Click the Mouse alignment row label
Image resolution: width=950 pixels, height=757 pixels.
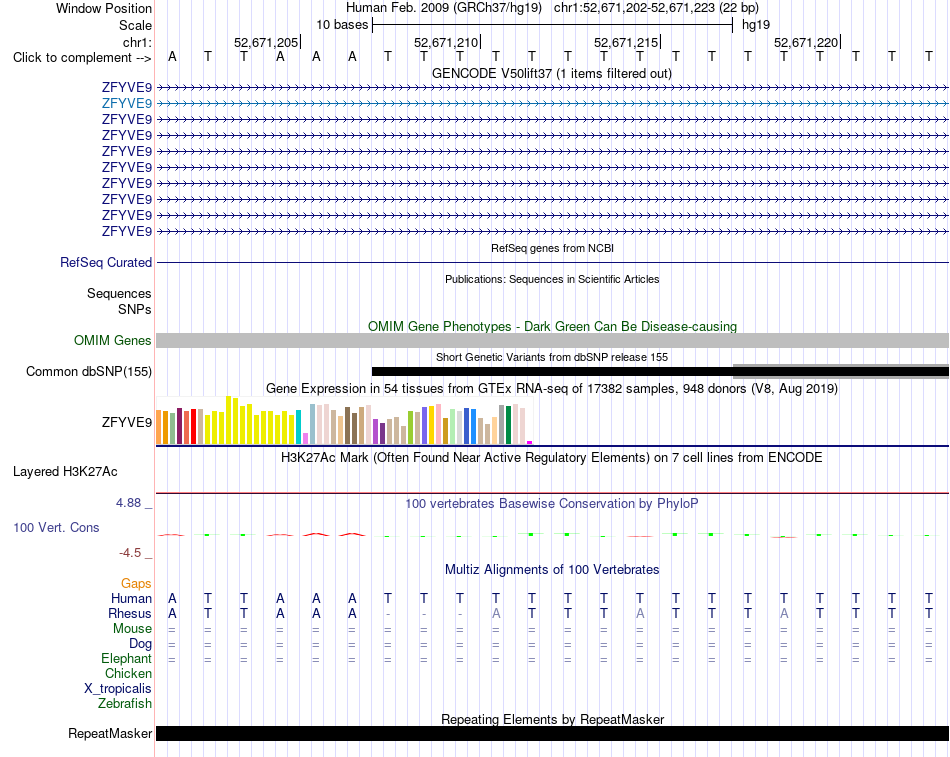pyautogui.click(x=132, y=629)
